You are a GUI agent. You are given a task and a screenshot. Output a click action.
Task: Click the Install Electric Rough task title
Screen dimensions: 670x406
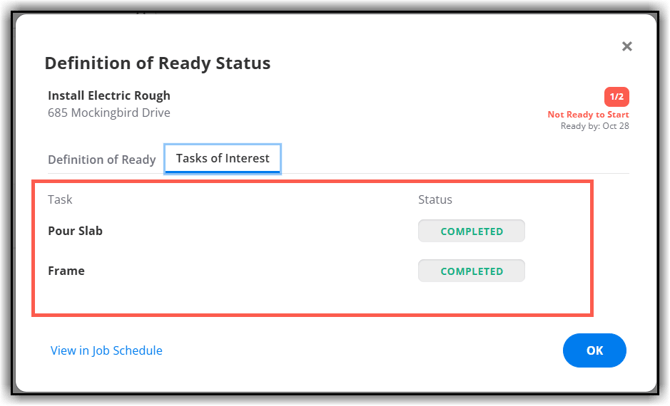click(x=109, y=96)
